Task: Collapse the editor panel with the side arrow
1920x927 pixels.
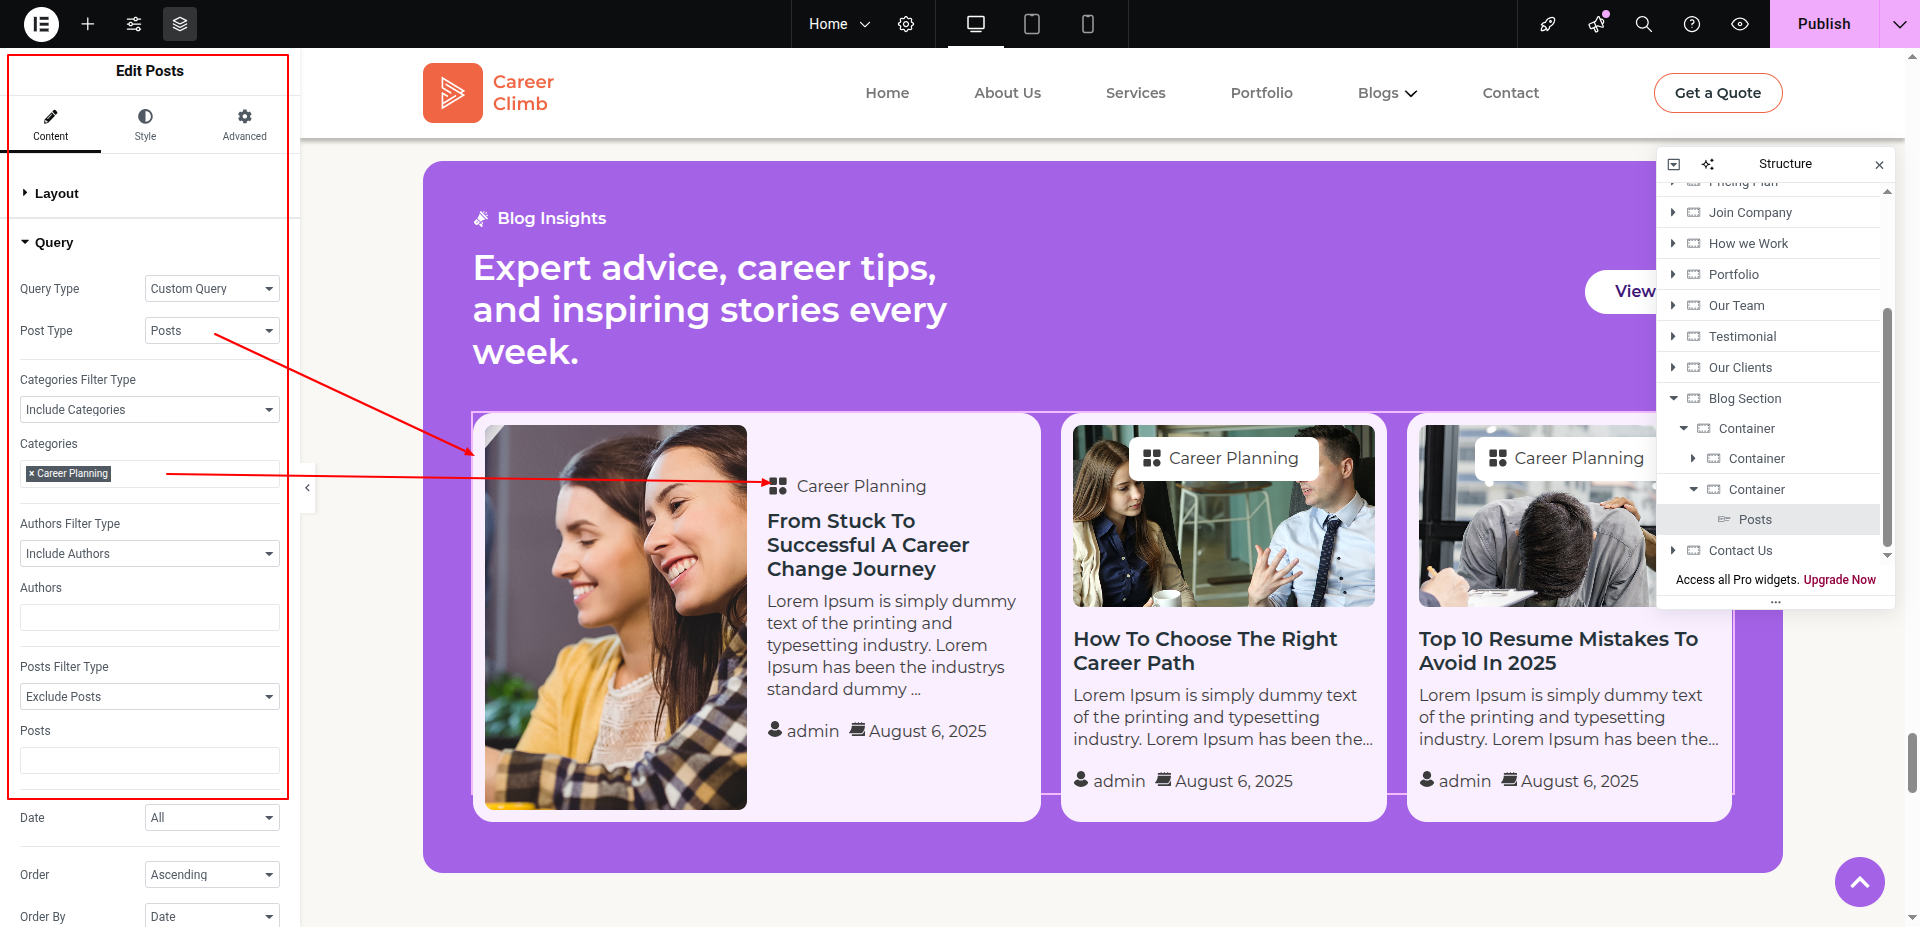Action: tap(308, 488)
